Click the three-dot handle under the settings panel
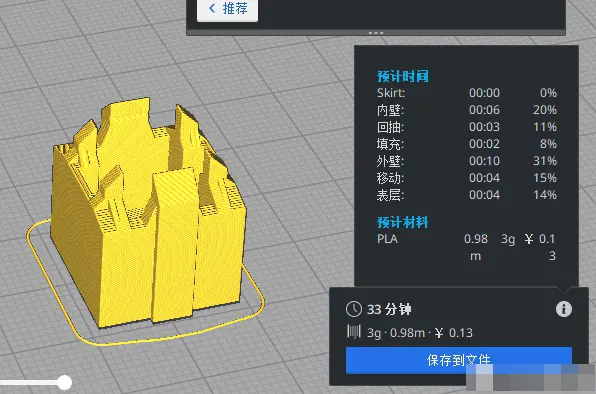Image resolution: width=596 pixels, height=394 pixels. 376,33
